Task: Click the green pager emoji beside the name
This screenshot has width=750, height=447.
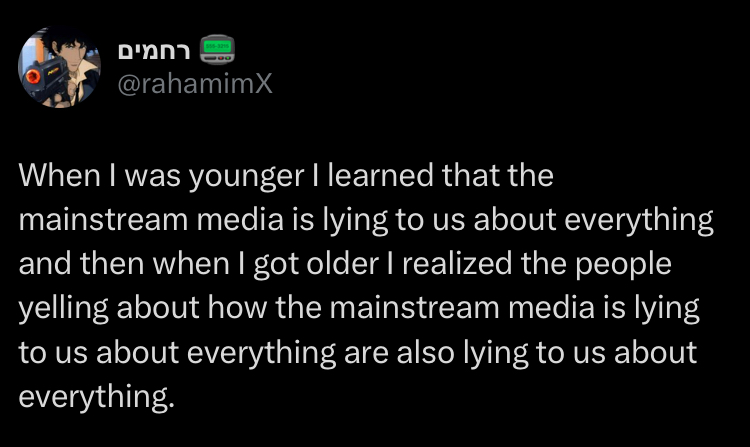Action: [217, 49]
